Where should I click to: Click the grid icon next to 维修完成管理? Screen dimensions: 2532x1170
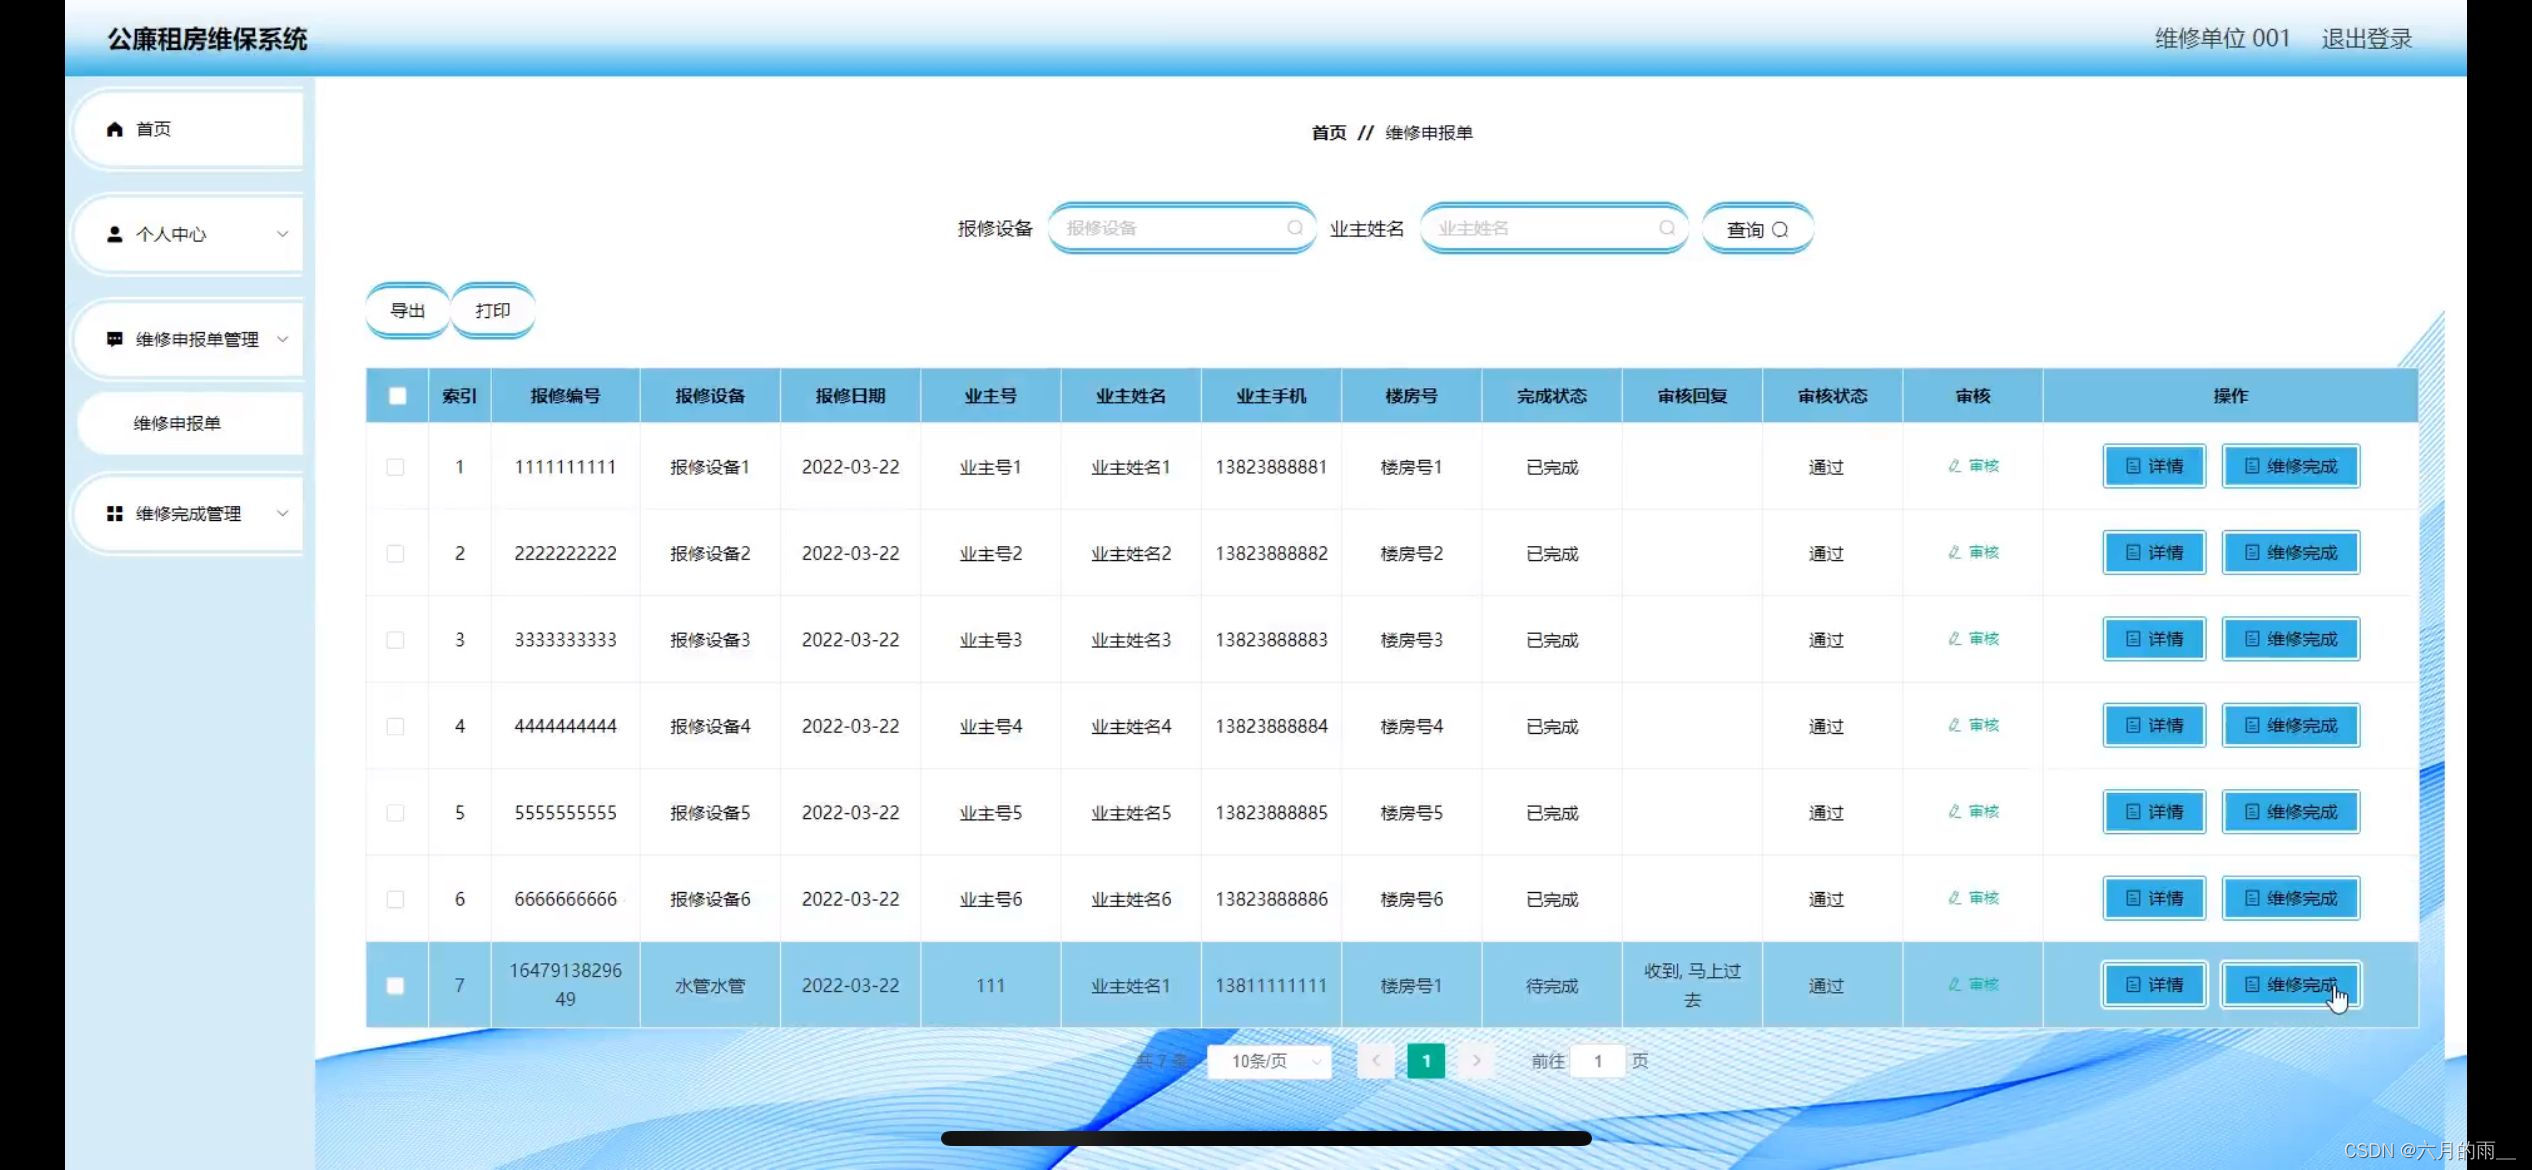click(x=114, y=513)
